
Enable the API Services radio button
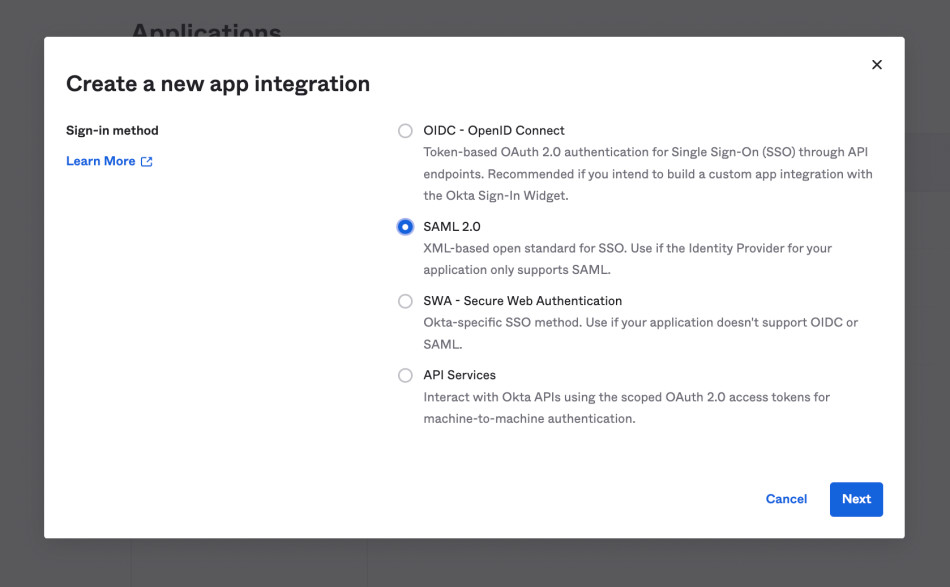[x=405, y=375]
